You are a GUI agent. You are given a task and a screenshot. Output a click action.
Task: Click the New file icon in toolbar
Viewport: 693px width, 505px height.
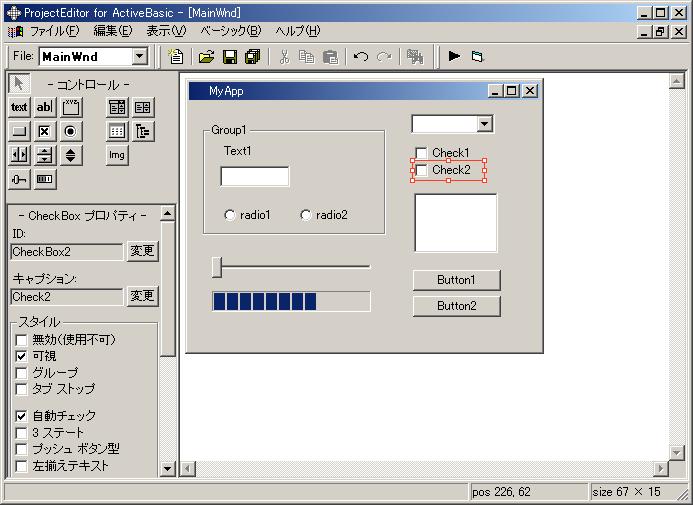176,57
